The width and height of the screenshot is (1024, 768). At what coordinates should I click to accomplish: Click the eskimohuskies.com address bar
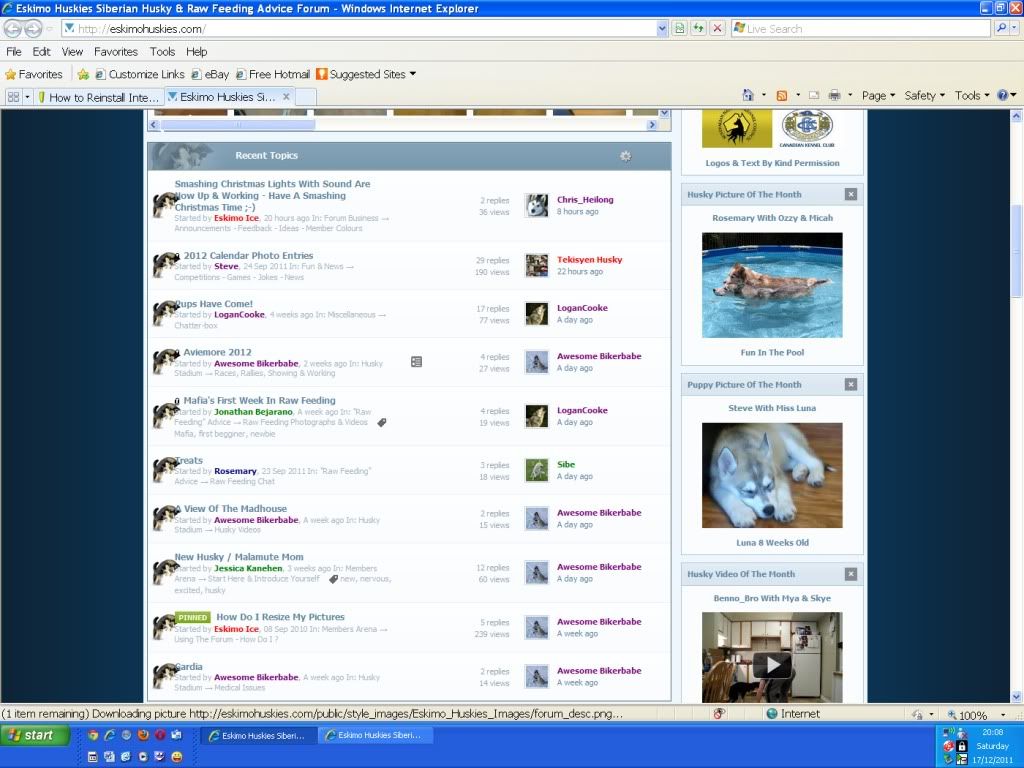(359, 29)
